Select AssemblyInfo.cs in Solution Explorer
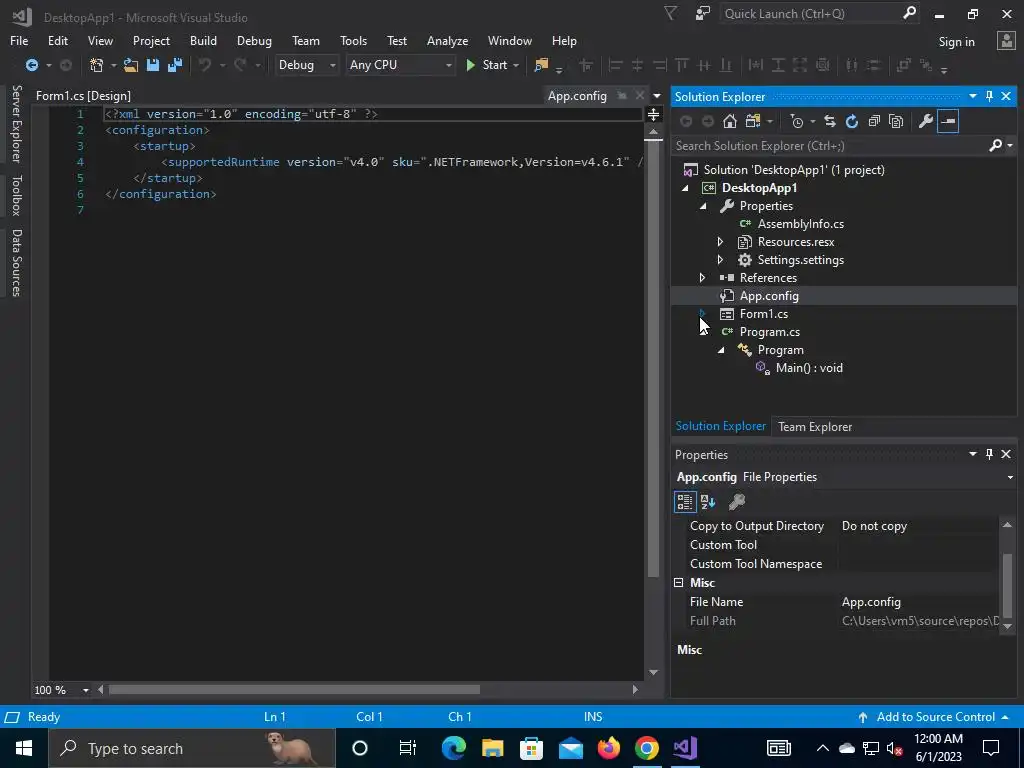The height and width of the screenshot is (768, 1024). pos(801,224)
